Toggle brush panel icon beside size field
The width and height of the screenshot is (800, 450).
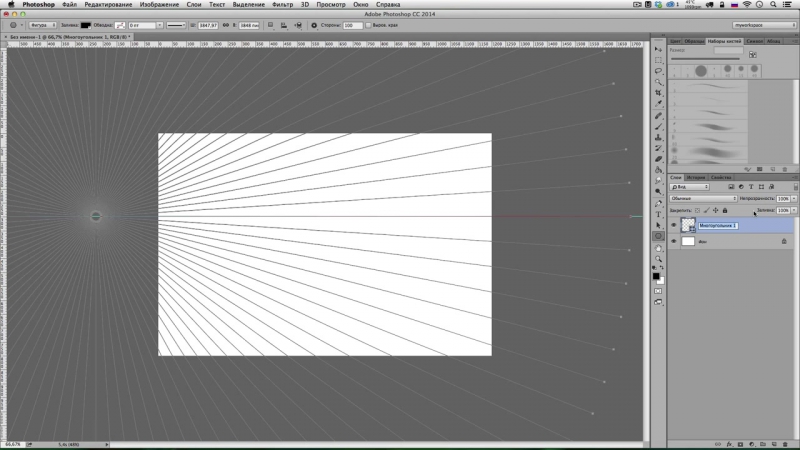click(753, 54)
